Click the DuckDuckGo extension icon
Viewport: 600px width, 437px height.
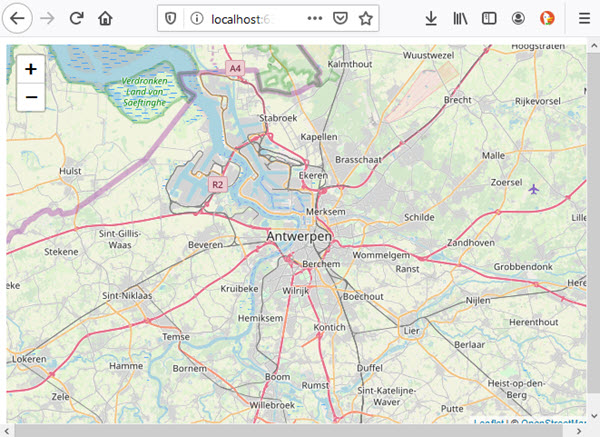pyautogui.click(x=547, y=18)
